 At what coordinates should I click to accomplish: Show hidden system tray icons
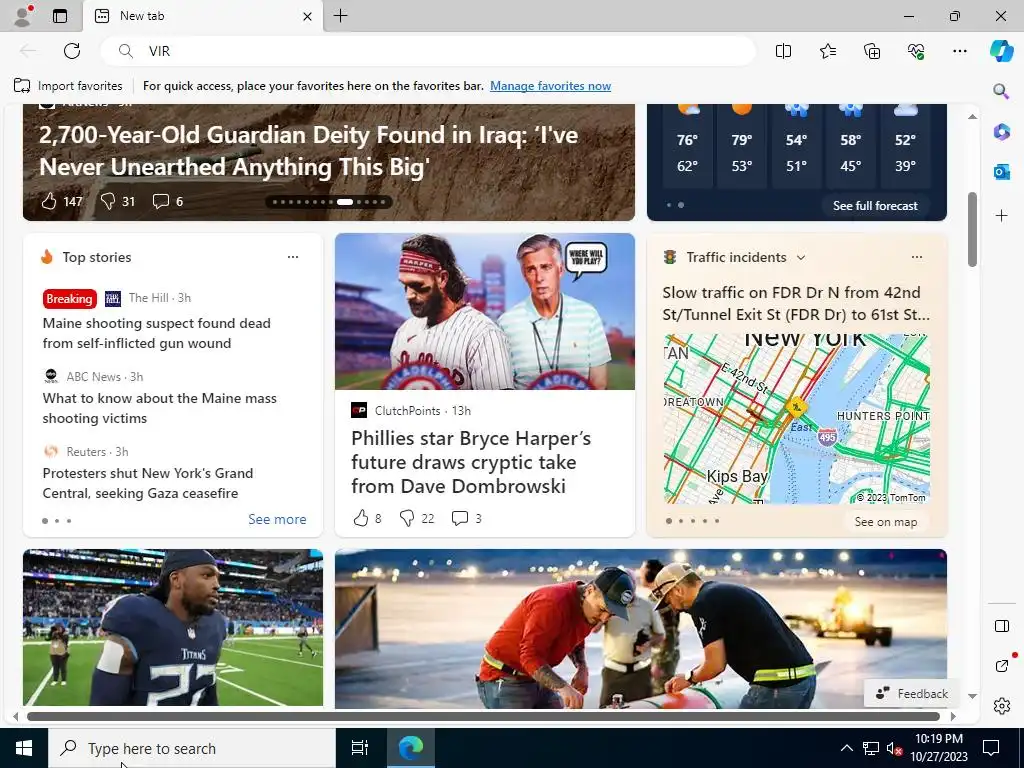coord(846,748)
